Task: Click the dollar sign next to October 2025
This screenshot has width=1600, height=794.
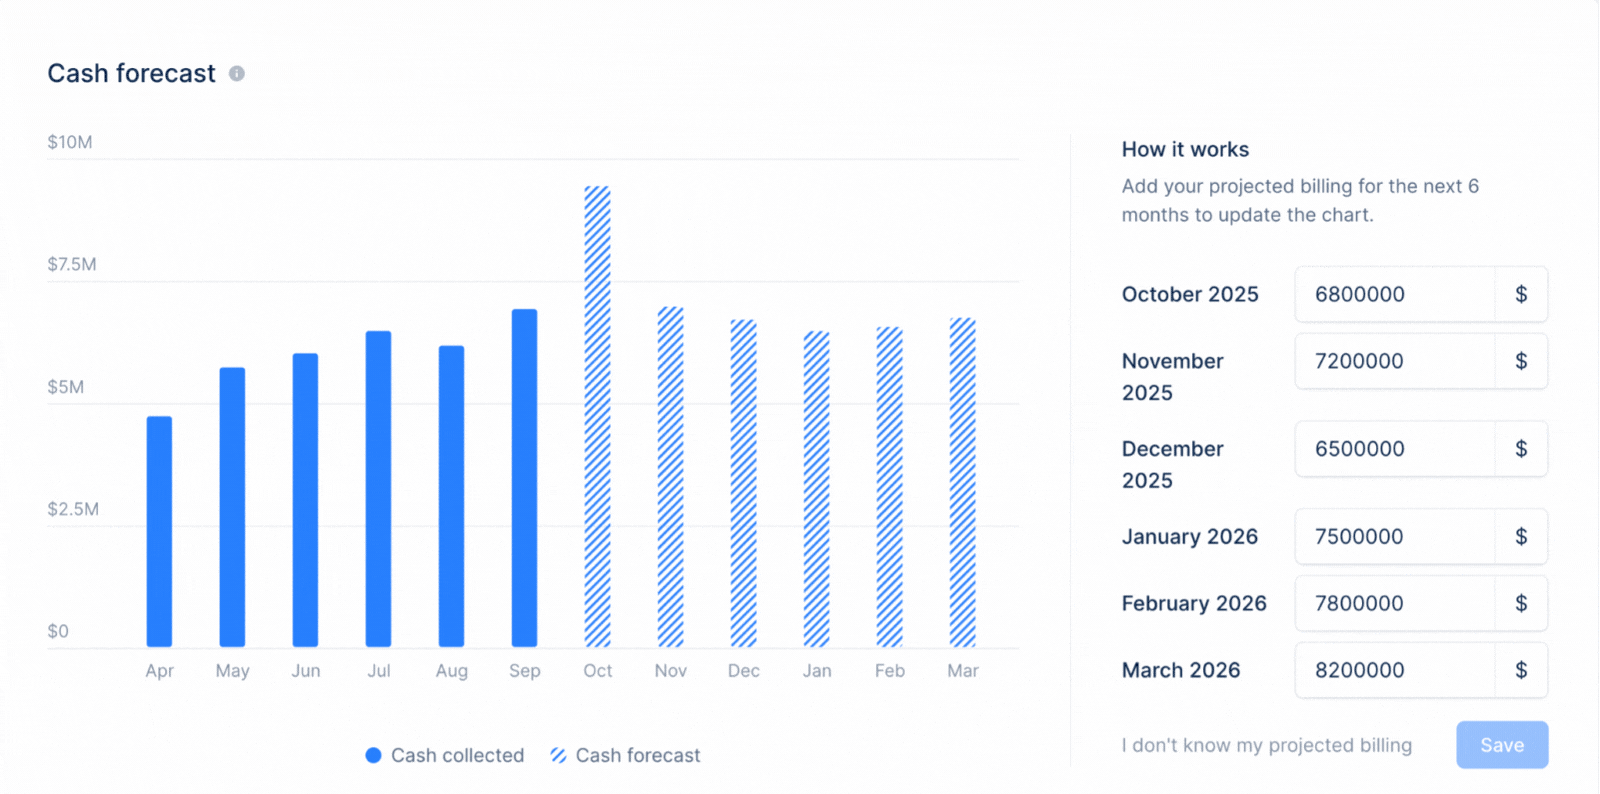Action: pyautogui.click(x=1521, y=294)
